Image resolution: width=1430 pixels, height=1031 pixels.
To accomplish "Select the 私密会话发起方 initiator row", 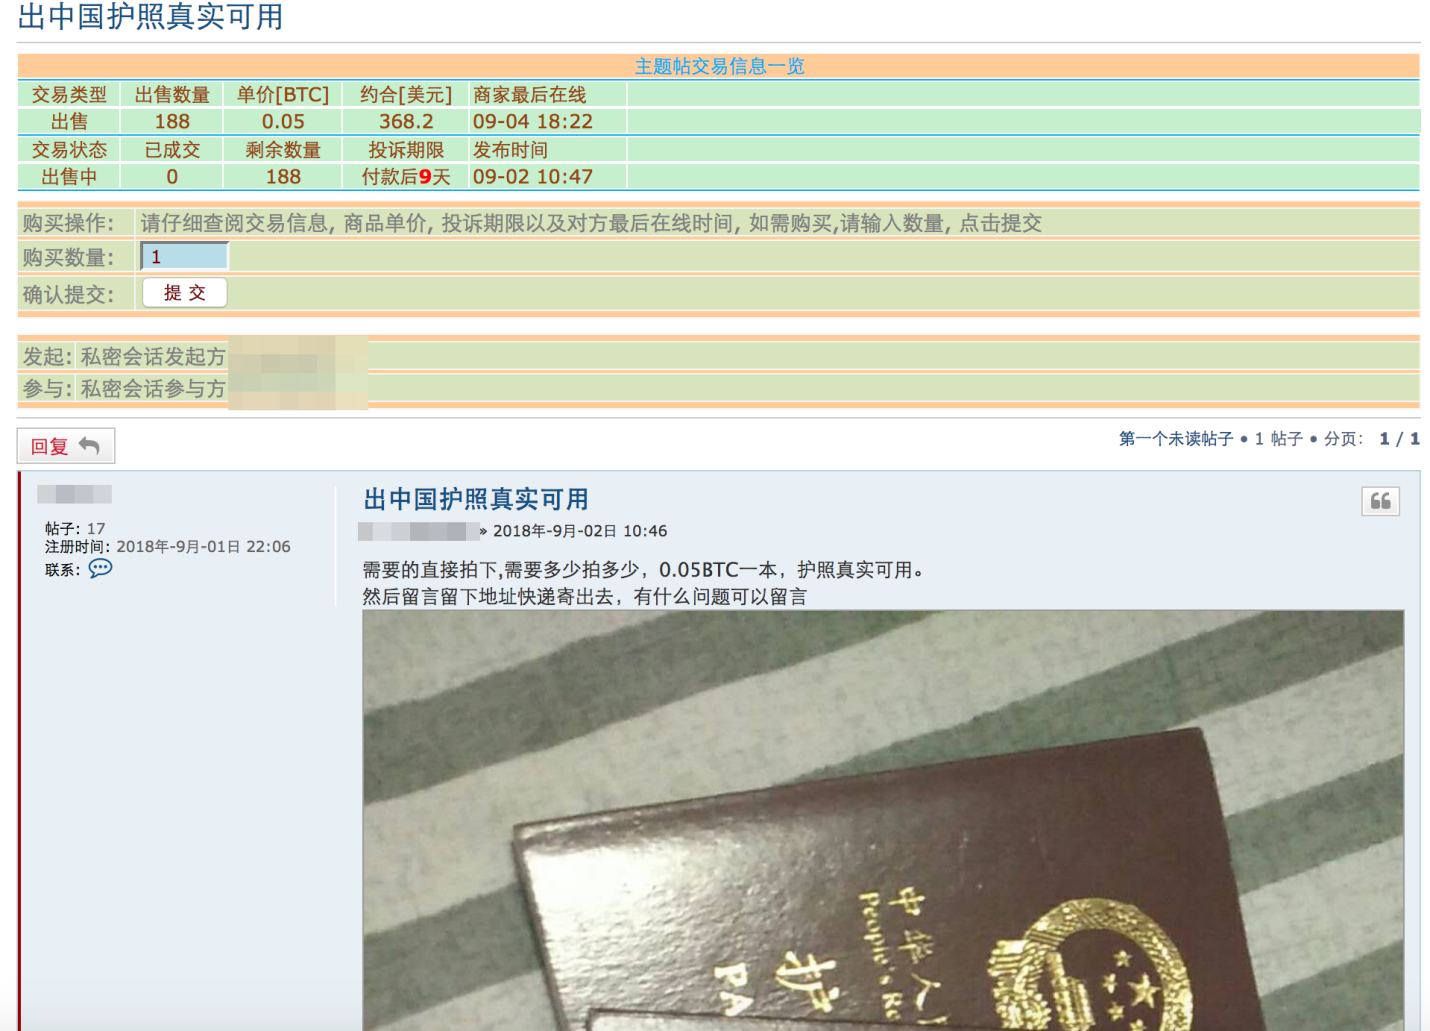I will click(x=153, y=357).
